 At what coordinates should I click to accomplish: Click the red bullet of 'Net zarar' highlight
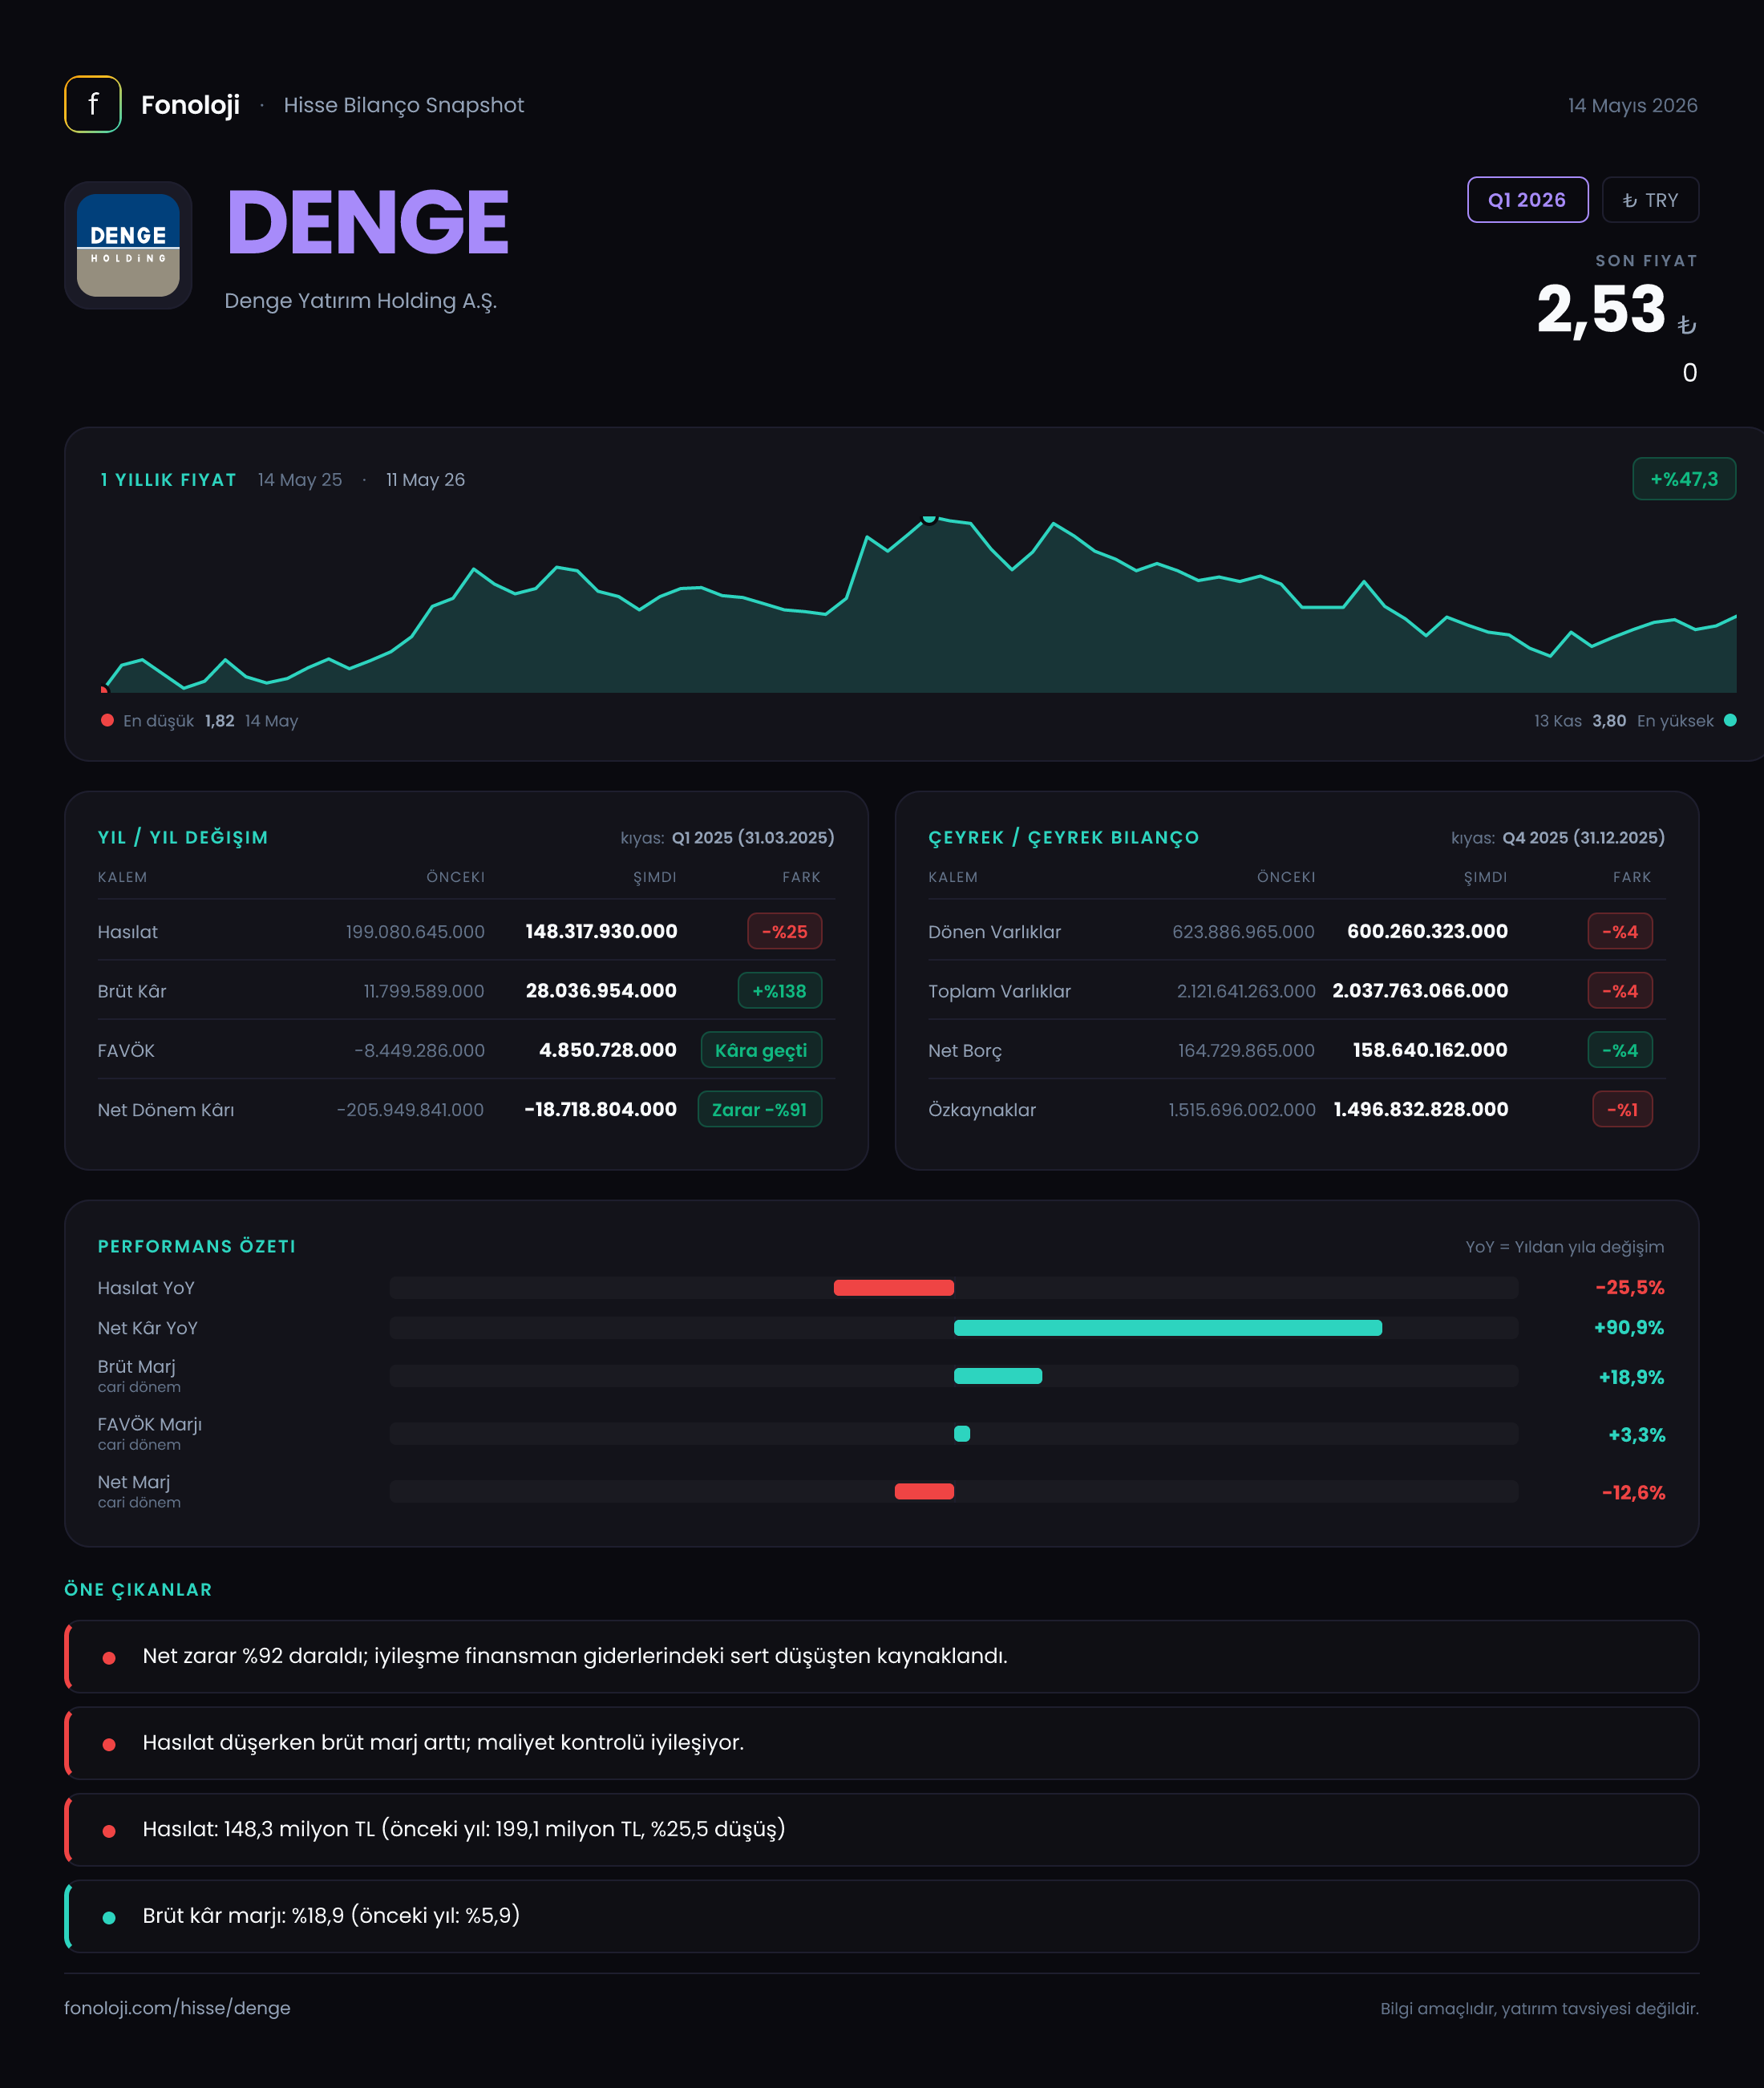coord(109,1658)
